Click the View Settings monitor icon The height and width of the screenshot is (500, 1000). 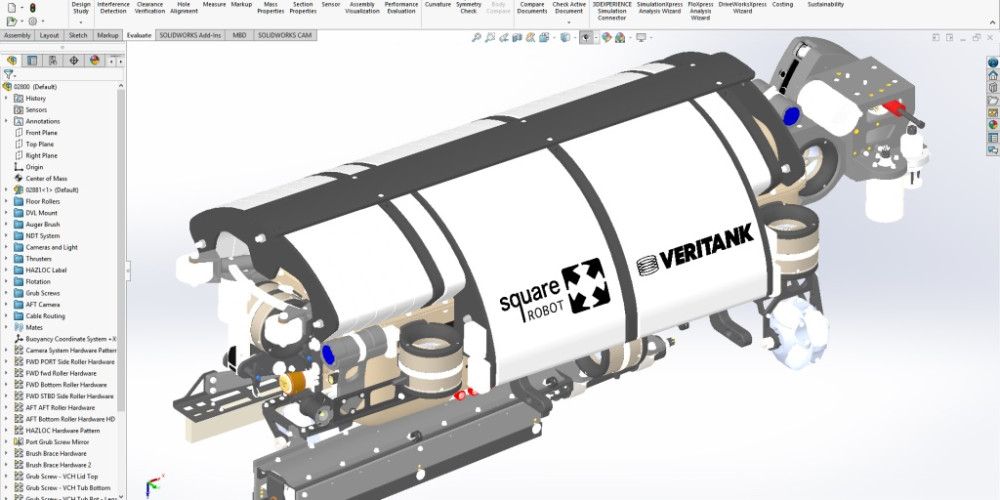click(640, 38)
